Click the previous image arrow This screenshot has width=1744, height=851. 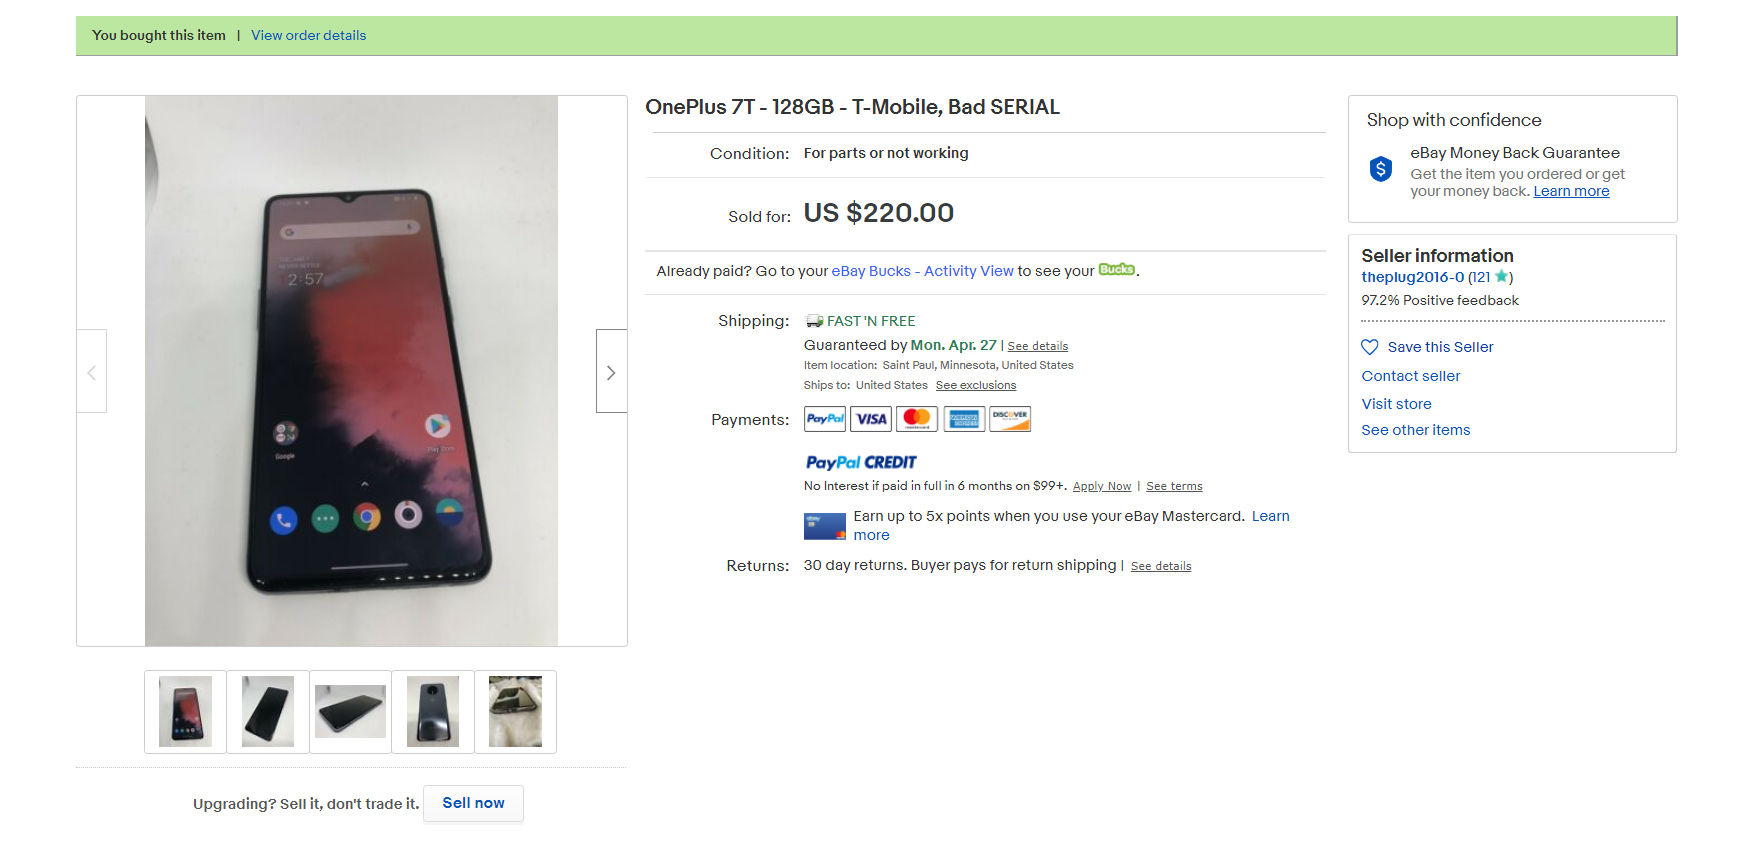(92, 372)
